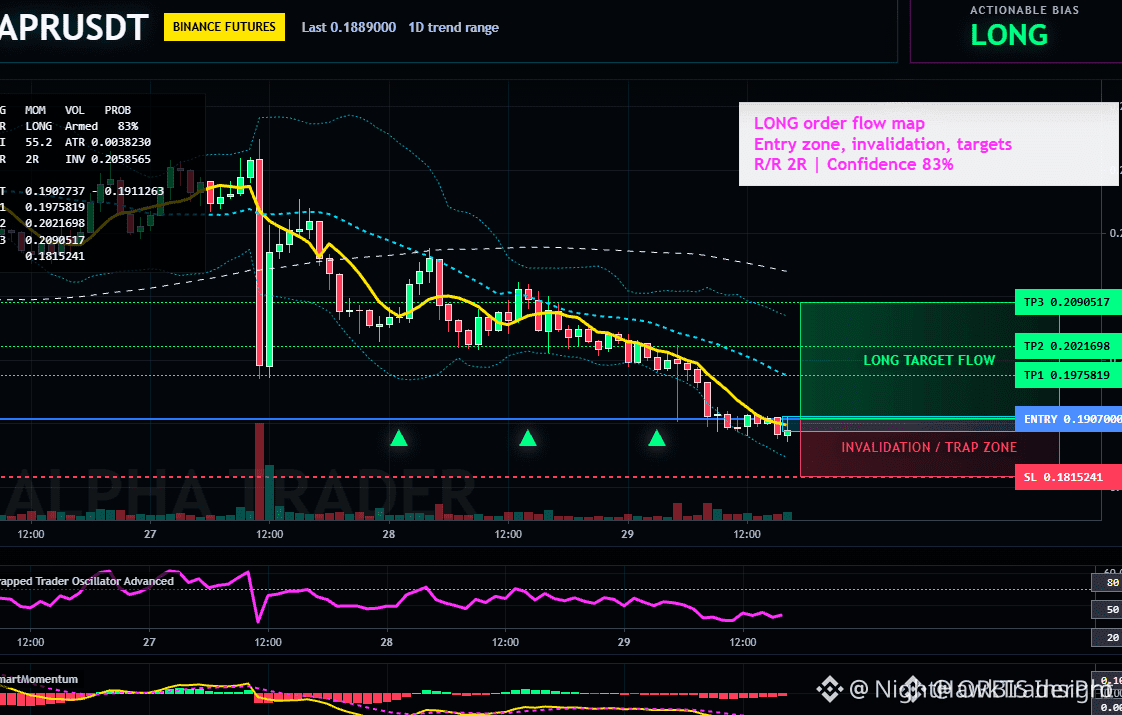Click the 27 date on main chart time axis
The height and width of the screenshot is (715, 1122).
pos(150,534)
